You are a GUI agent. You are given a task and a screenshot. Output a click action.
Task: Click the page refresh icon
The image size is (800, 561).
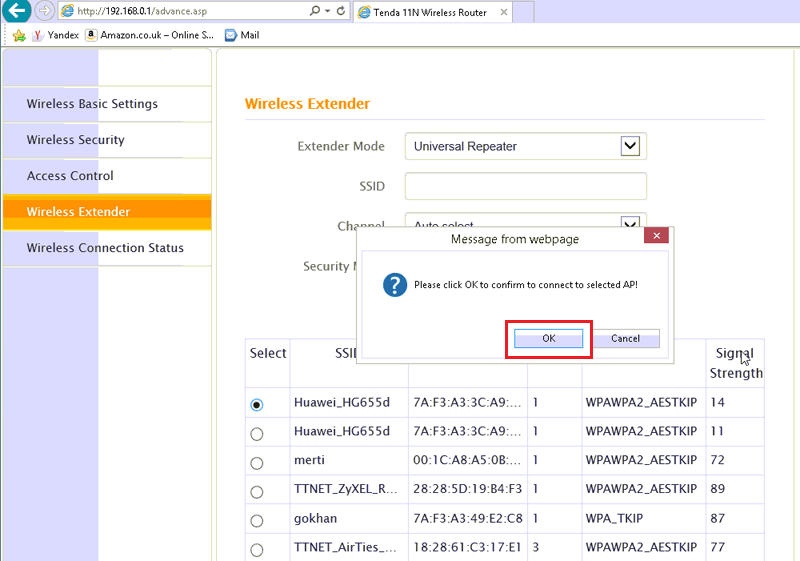tap(341, 11)
